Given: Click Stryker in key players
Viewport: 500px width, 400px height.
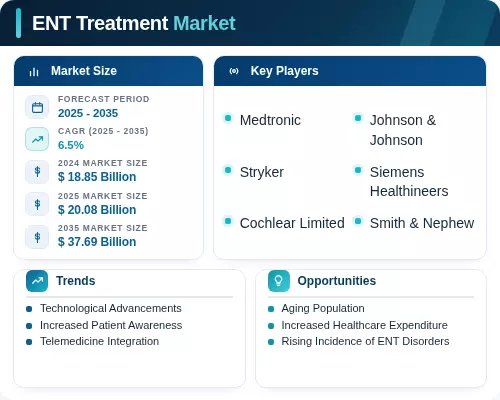Looking at the screenshot, I should click(x=262, y=173).
